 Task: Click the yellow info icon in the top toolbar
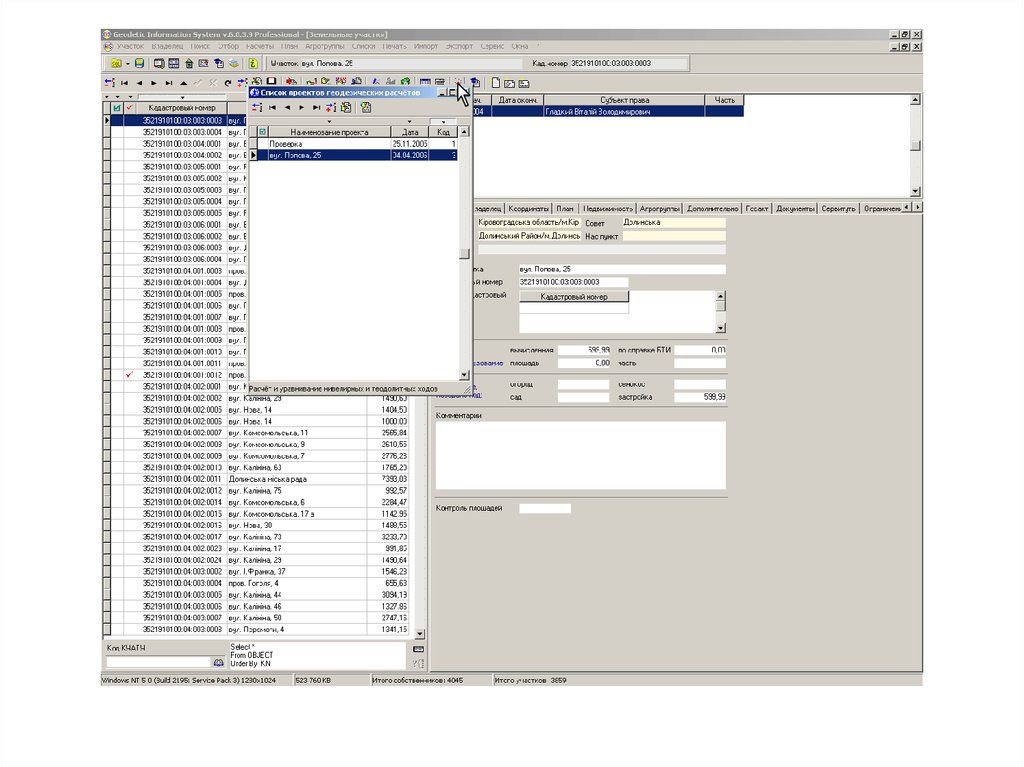(253, 63)
